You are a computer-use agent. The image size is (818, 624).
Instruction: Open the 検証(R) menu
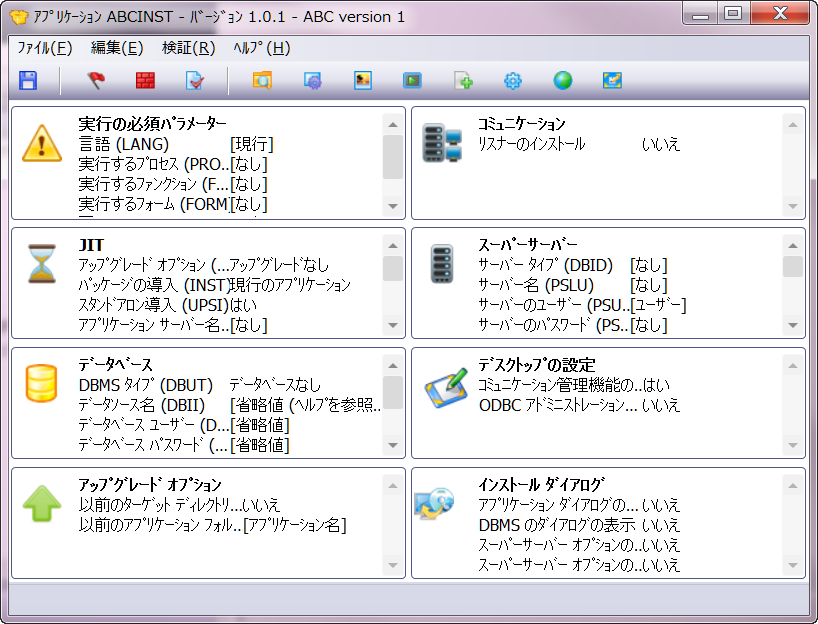click(188, 48)
